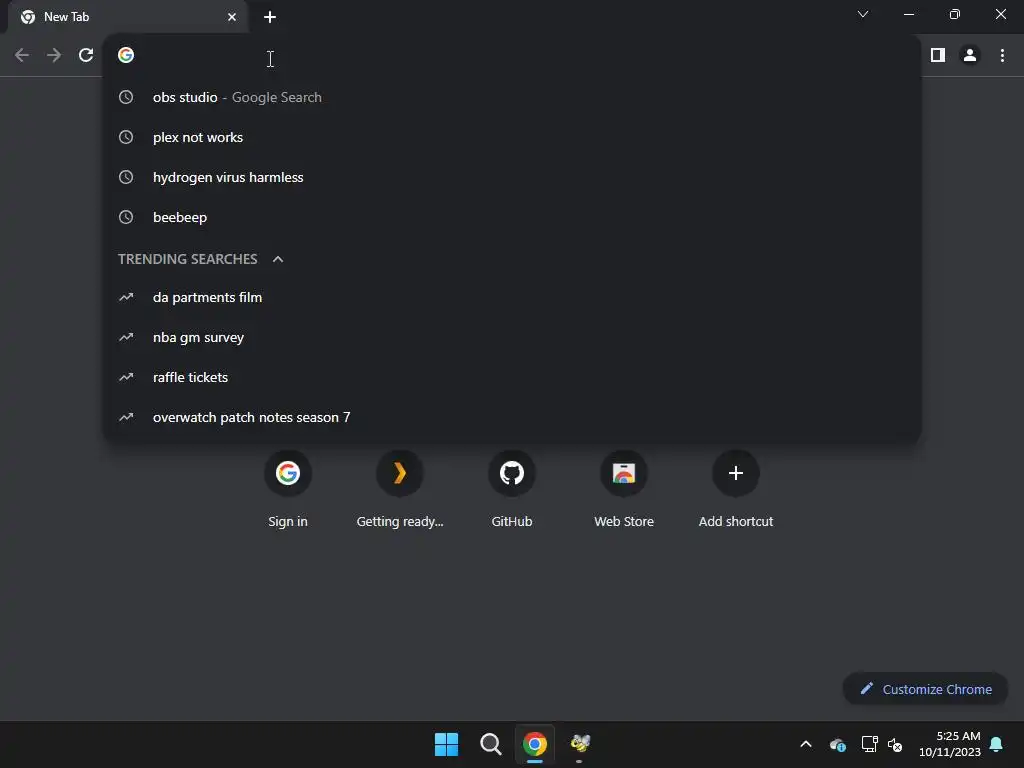Open the profile avatar menu

[970, 56]
